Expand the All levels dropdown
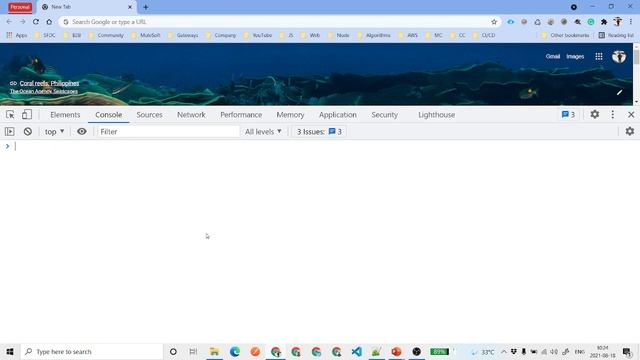The width and height of the screenshot is (640, 360). (x=263, y=131)
